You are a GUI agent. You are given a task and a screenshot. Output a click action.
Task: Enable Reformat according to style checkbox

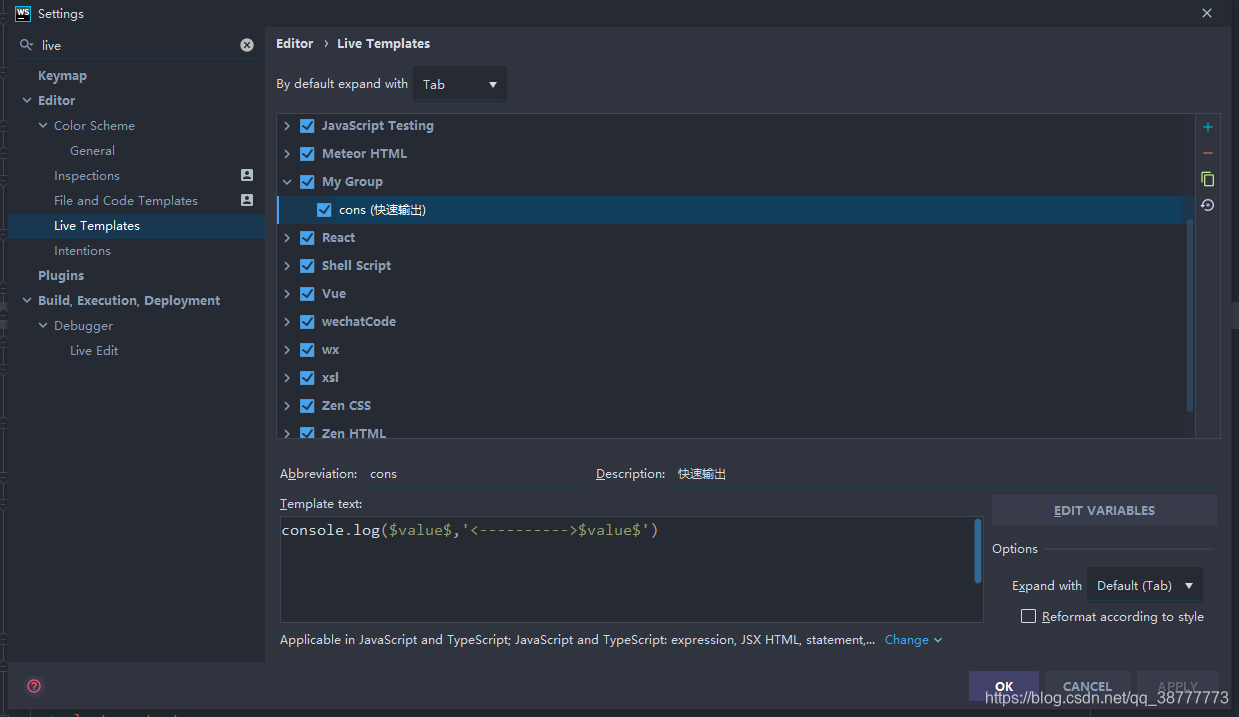[x=1028, y=616]
